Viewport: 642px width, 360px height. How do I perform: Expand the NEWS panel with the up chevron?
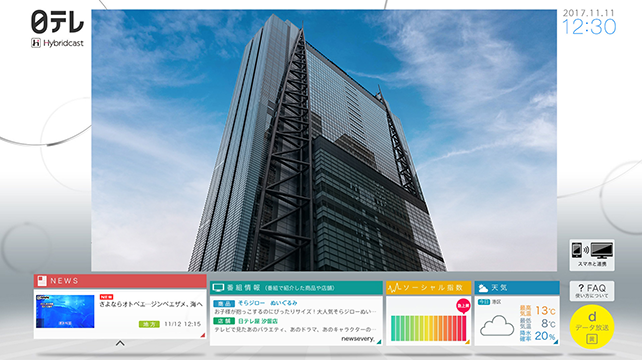click(120, 343)
